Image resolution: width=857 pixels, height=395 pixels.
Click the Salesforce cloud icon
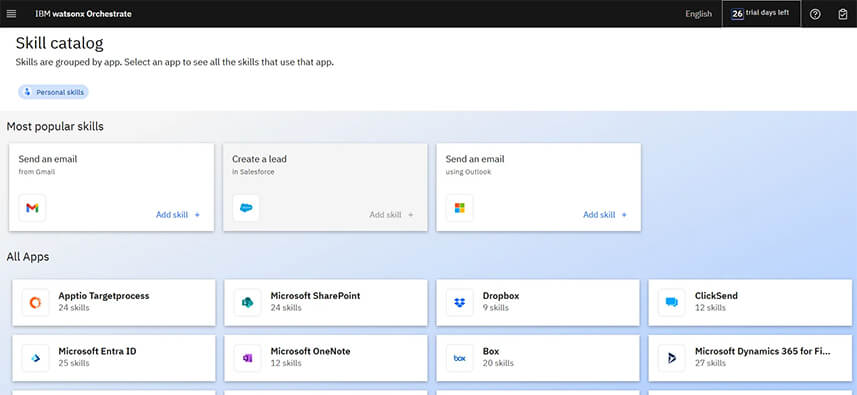pyautogui.click(x=246, y=208)
